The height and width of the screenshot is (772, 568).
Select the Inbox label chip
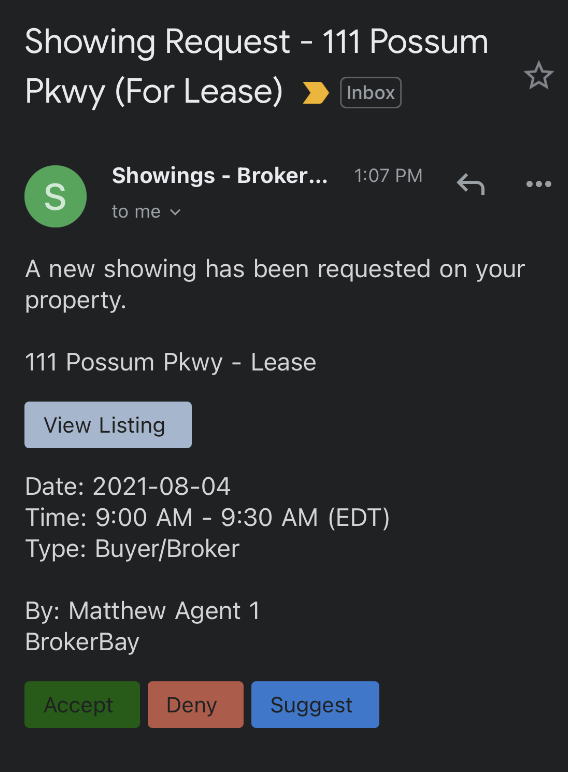click(371, 93)
